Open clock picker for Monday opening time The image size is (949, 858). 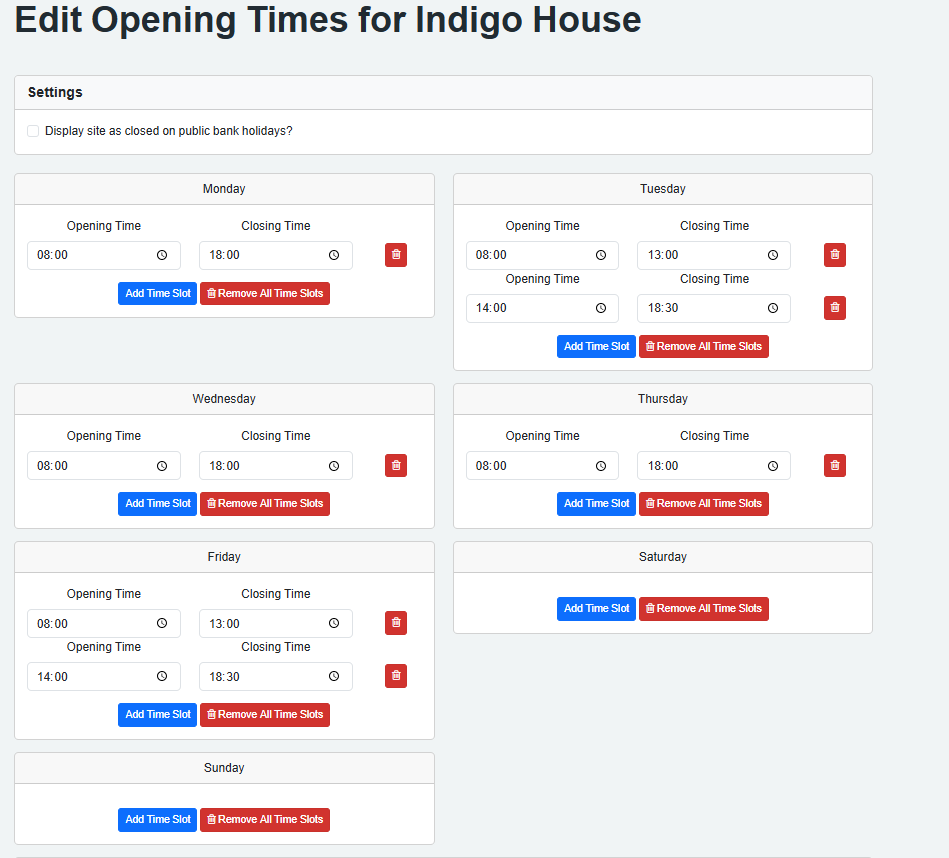[x=162, y=255]
